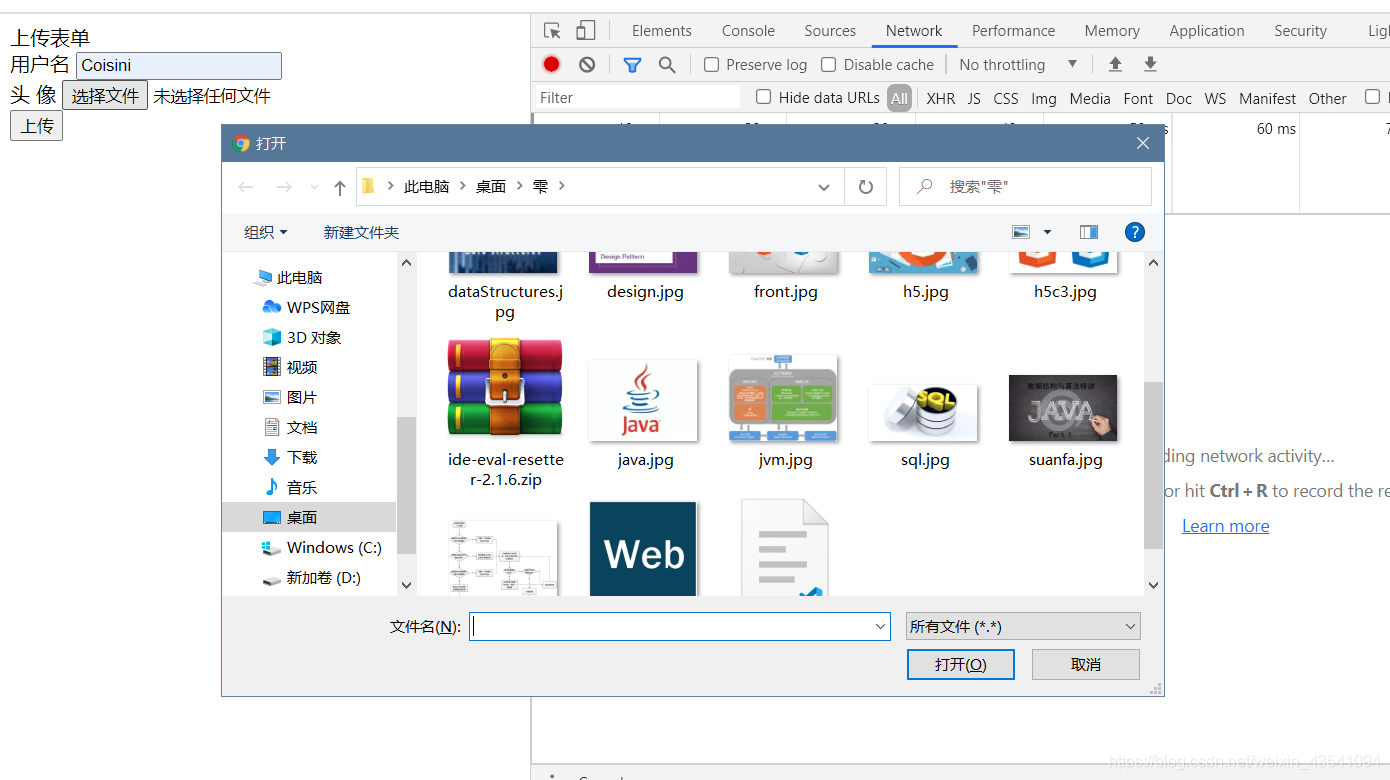Filter network requests by XHR
Image resolution: width=1390 pixels, height=780 pixels.
[941, 98]
